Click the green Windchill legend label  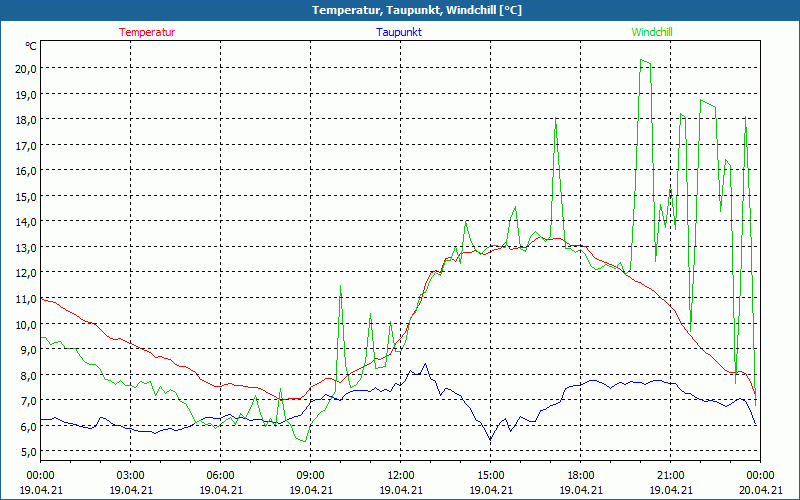[652, 32]
